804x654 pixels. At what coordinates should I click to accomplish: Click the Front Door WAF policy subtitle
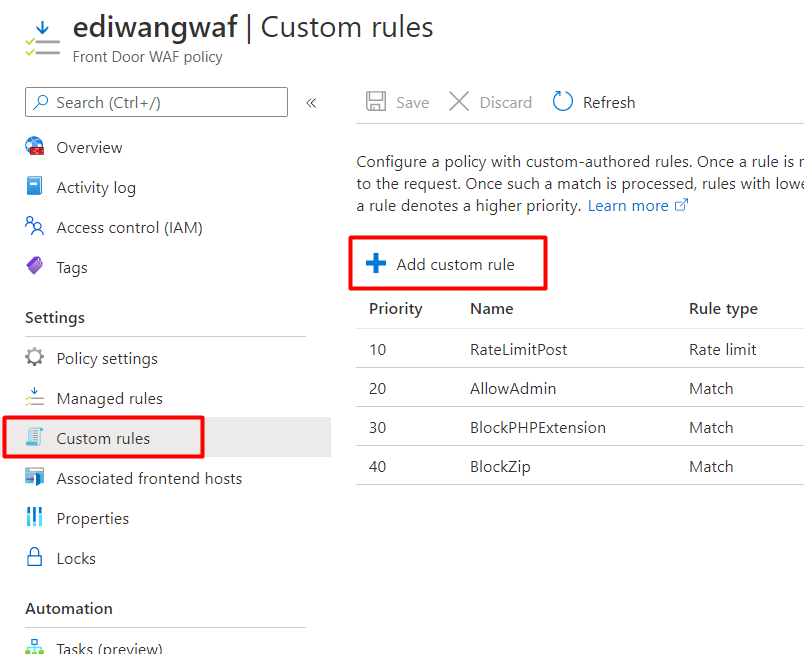[148, 56]
